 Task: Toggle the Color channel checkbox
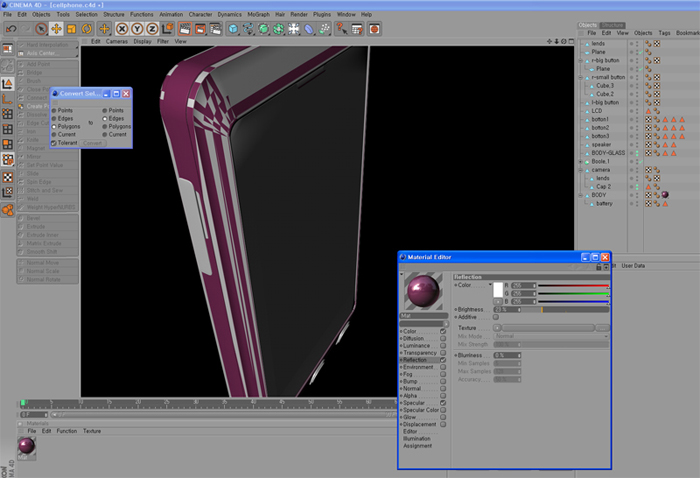443,332
